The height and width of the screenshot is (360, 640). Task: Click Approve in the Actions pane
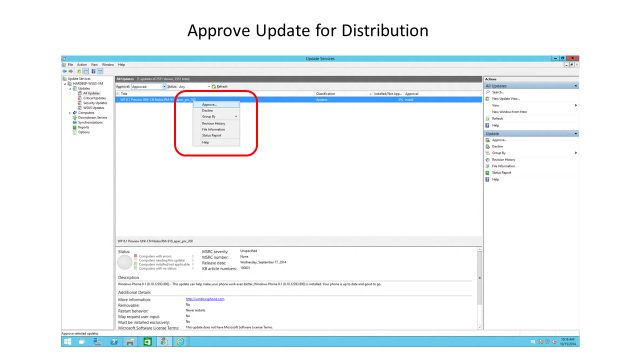coord(499,140)
